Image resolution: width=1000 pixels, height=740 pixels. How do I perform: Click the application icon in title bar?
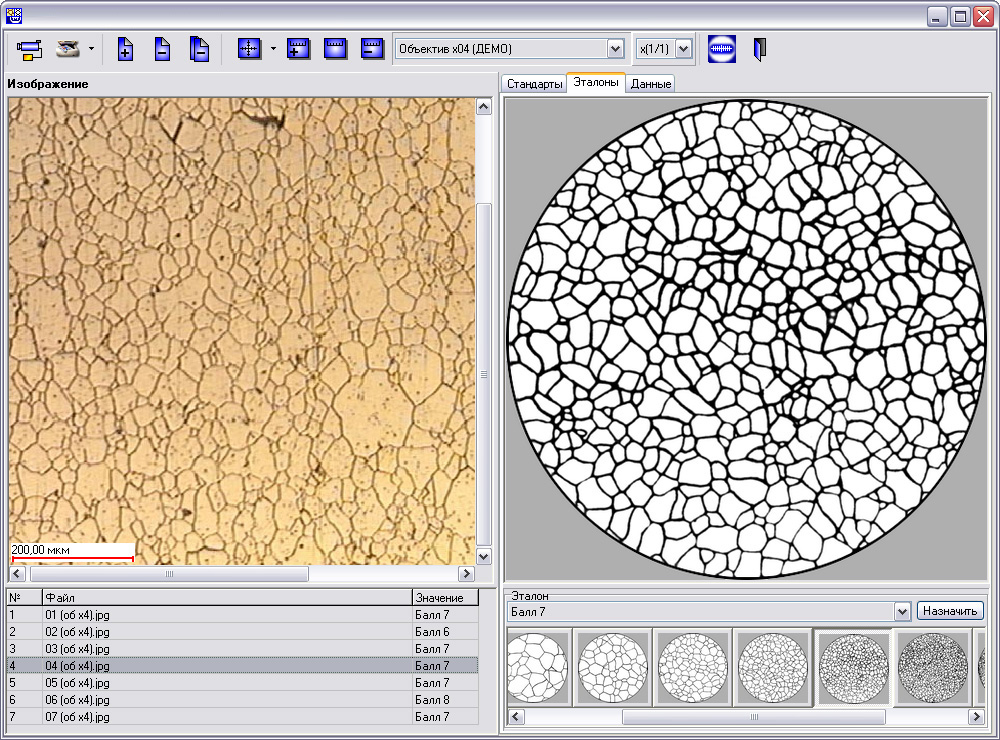(x=13, y=16)
